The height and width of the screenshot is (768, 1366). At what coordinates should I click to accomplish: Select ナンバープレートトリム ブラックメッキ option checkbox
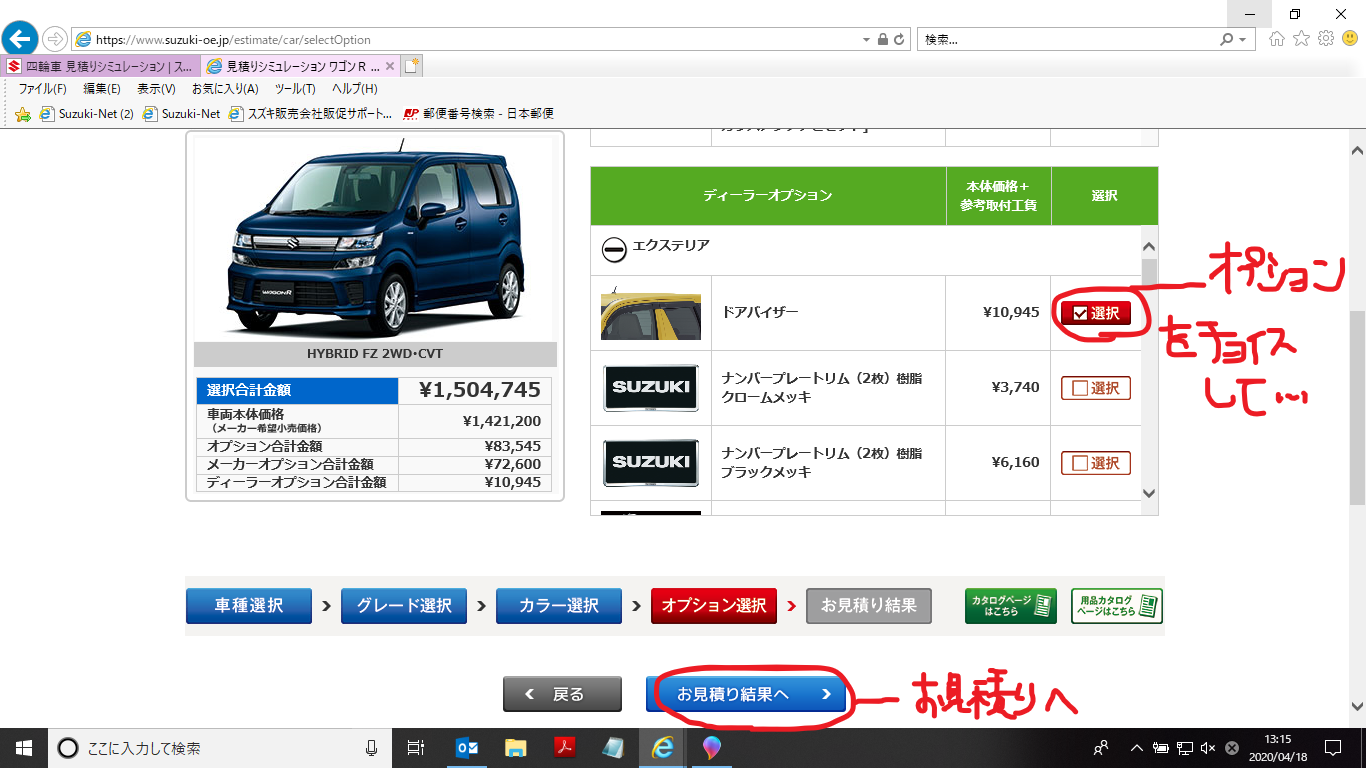click(x=1096, y=463)
